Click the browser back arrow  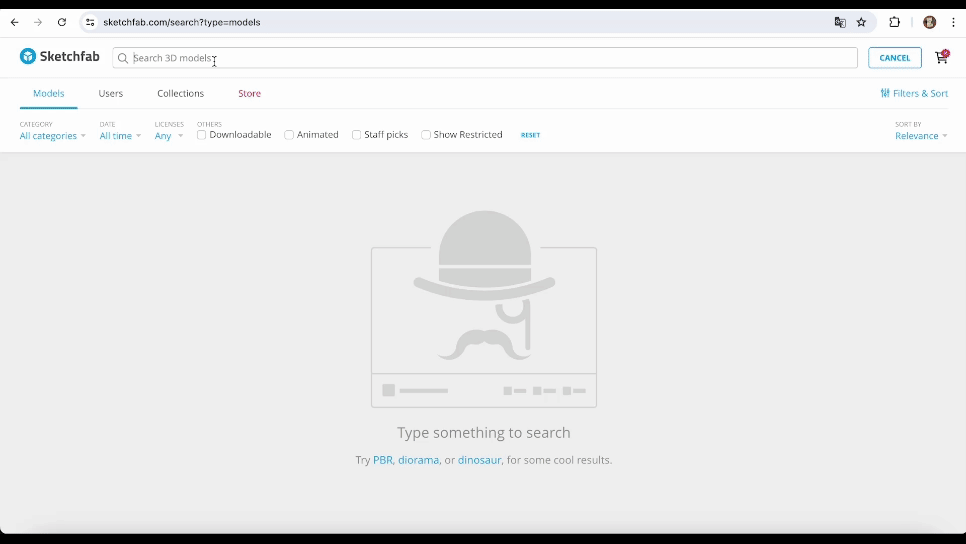15,22
